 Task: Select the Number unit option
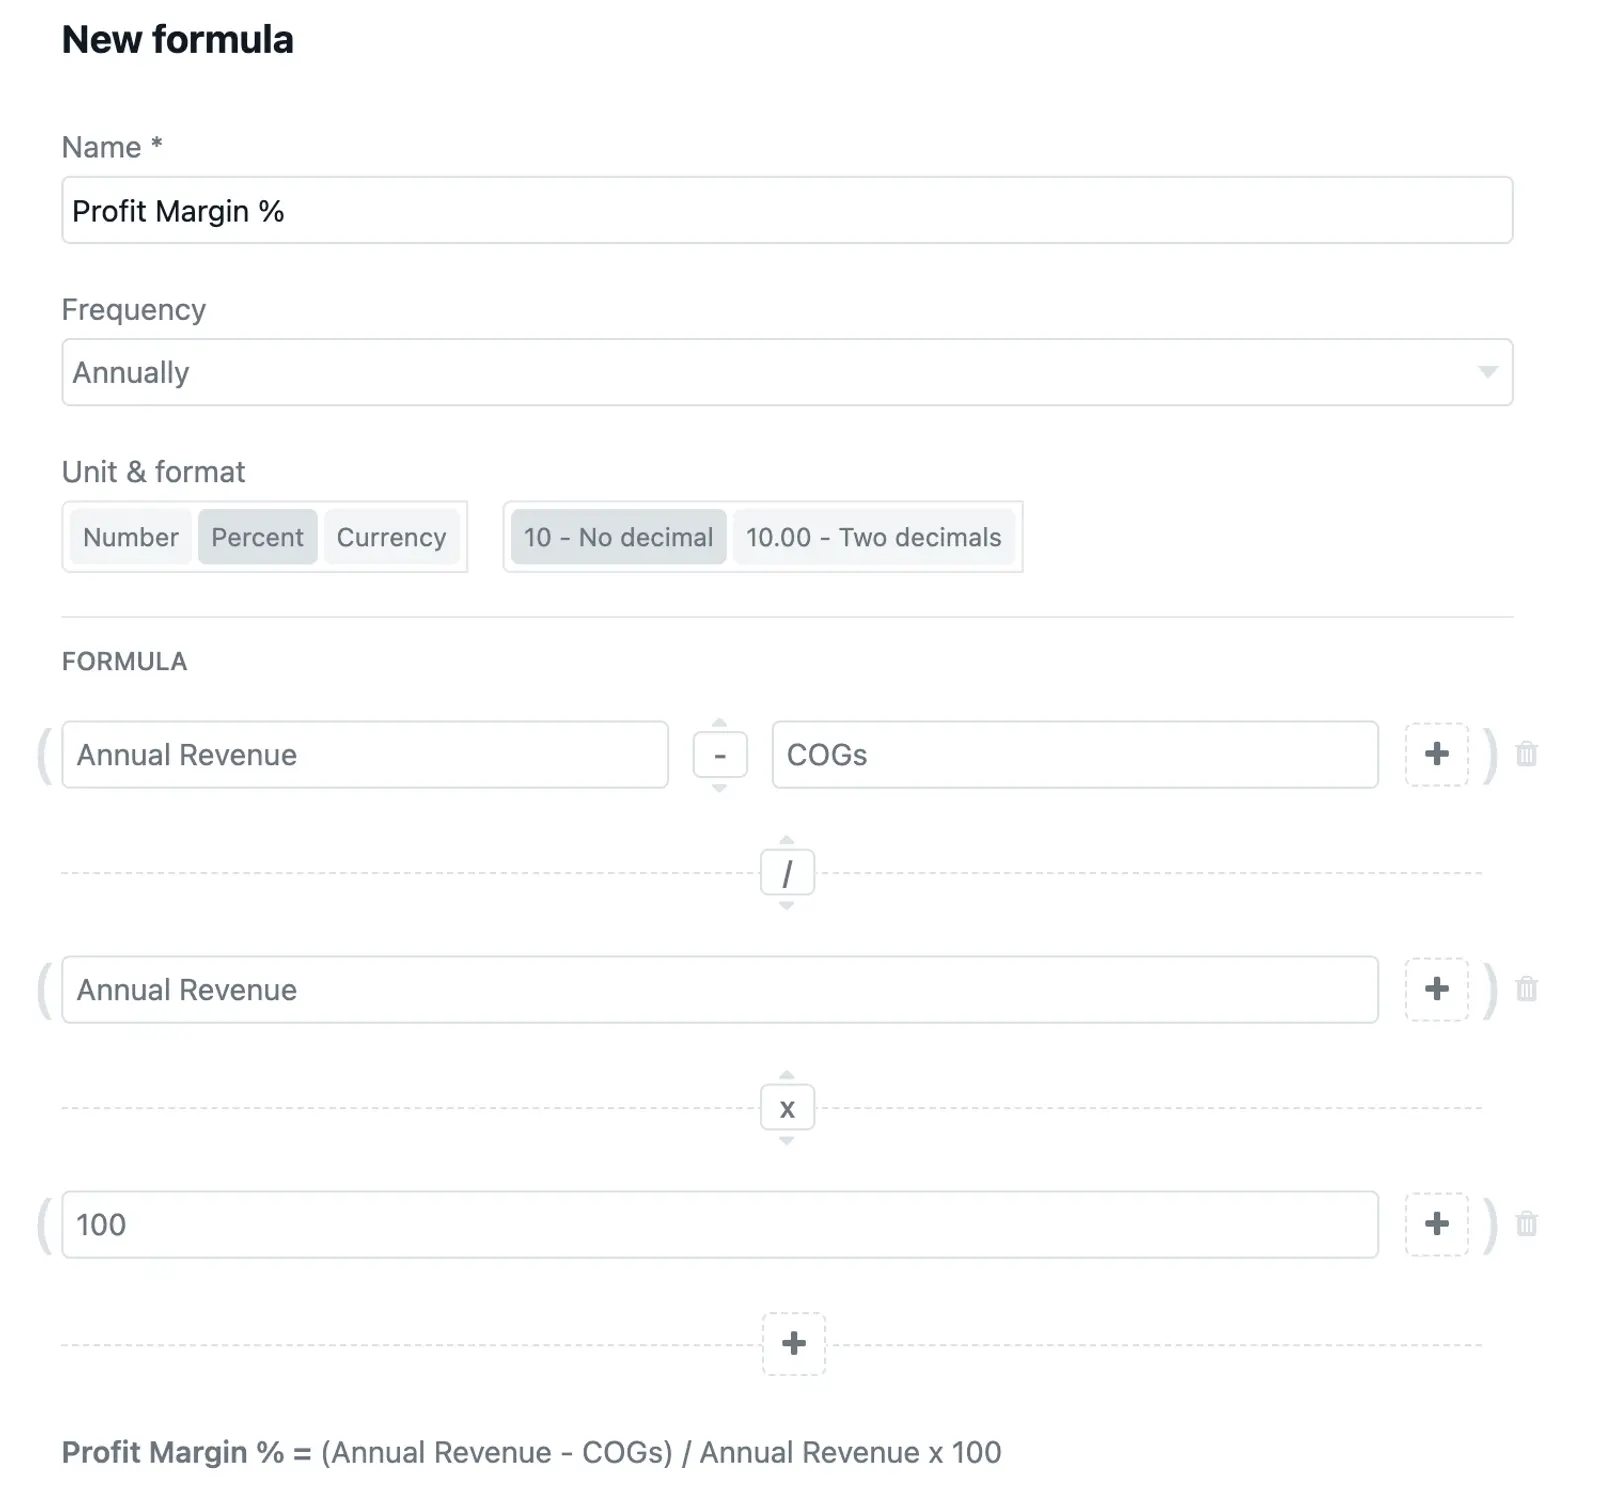(x=130, y=537)
